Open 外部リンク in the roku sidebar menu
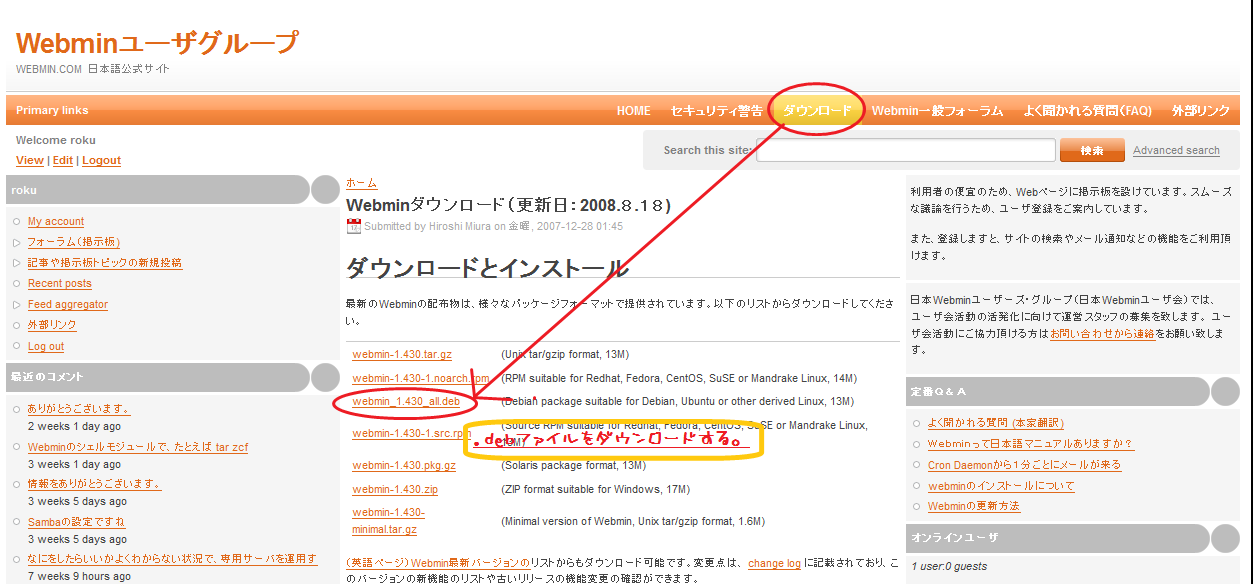 [x=52, y=325]
